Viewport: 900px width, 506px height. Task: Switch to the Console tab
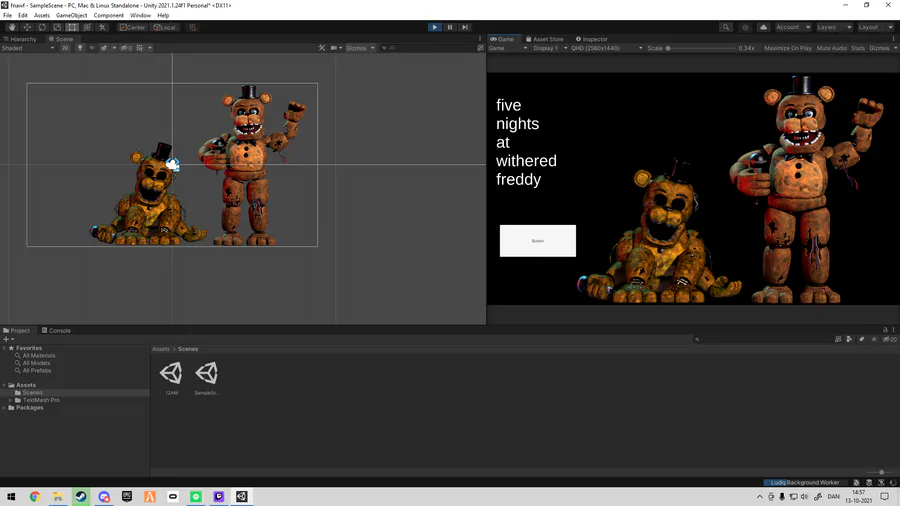point(56,330)
